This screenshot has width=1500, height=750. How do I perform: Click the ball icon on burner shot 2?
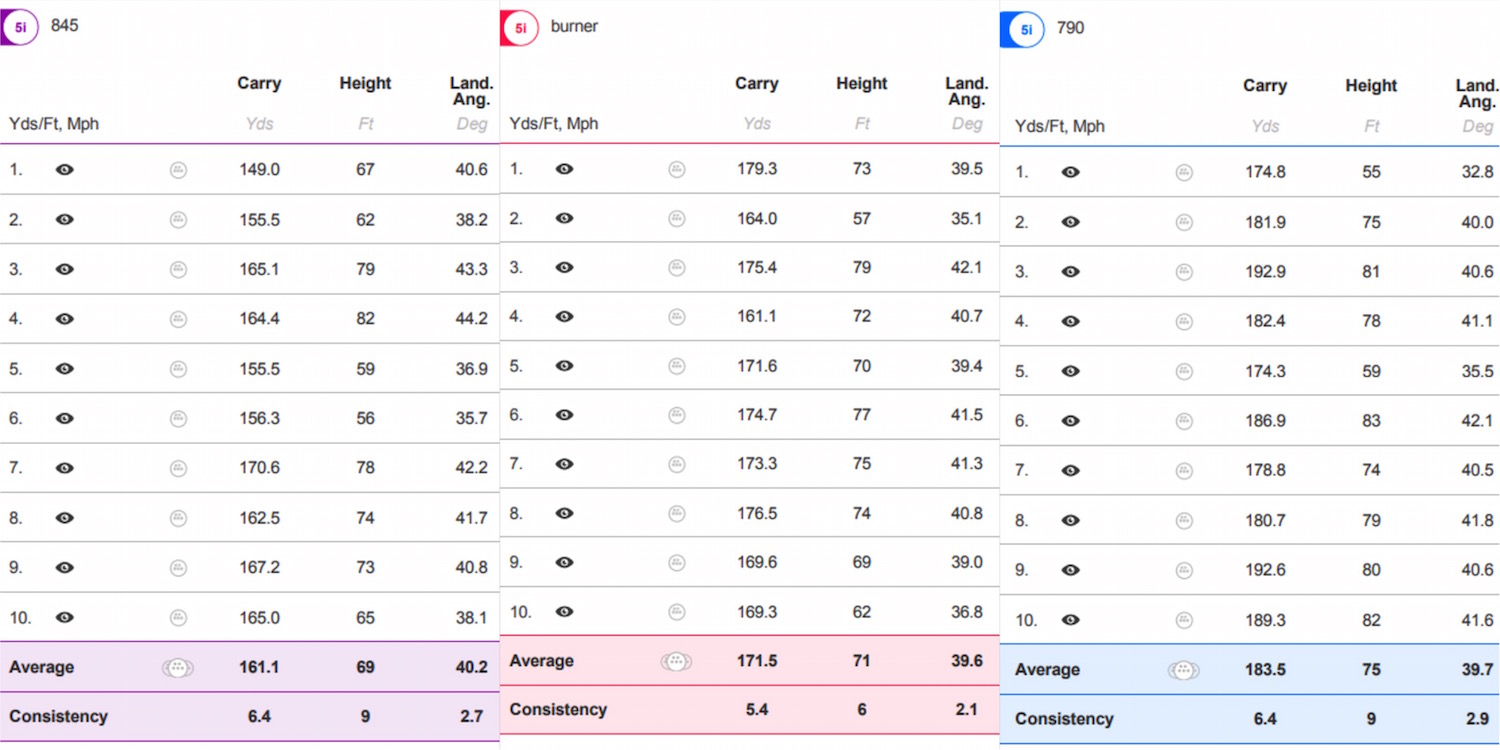point(677,219)
